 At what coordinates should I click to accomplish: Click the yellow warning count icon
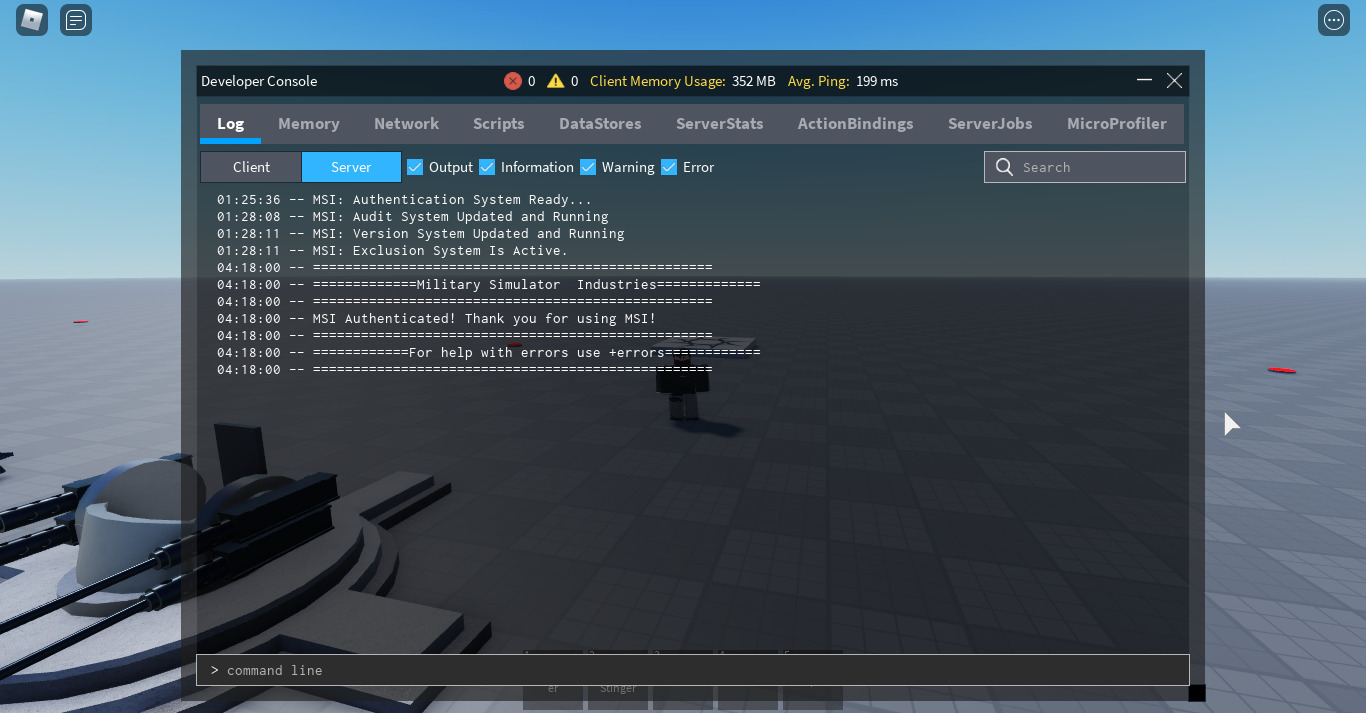[556, 81]
